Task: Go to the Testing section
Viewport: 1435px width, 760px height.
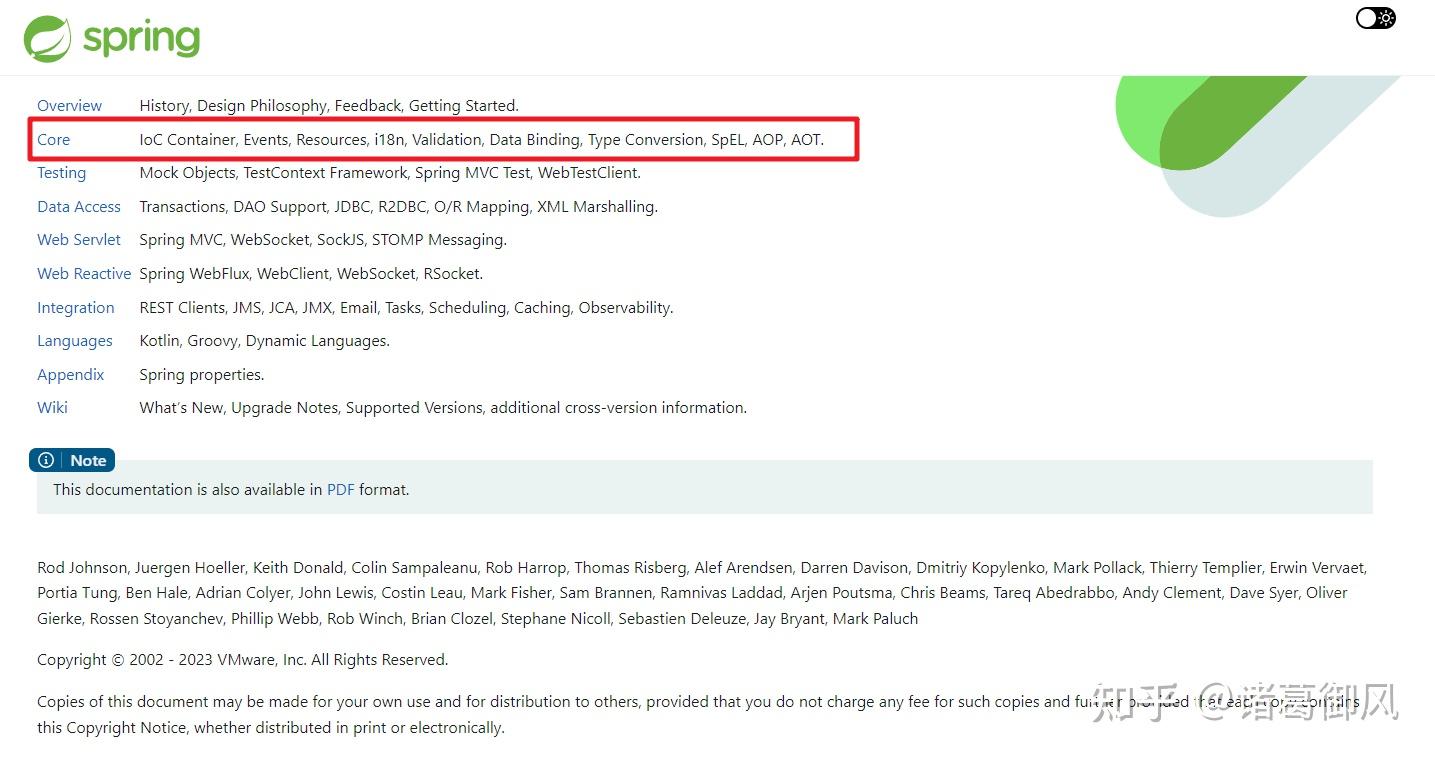Action: click(61, 173)
